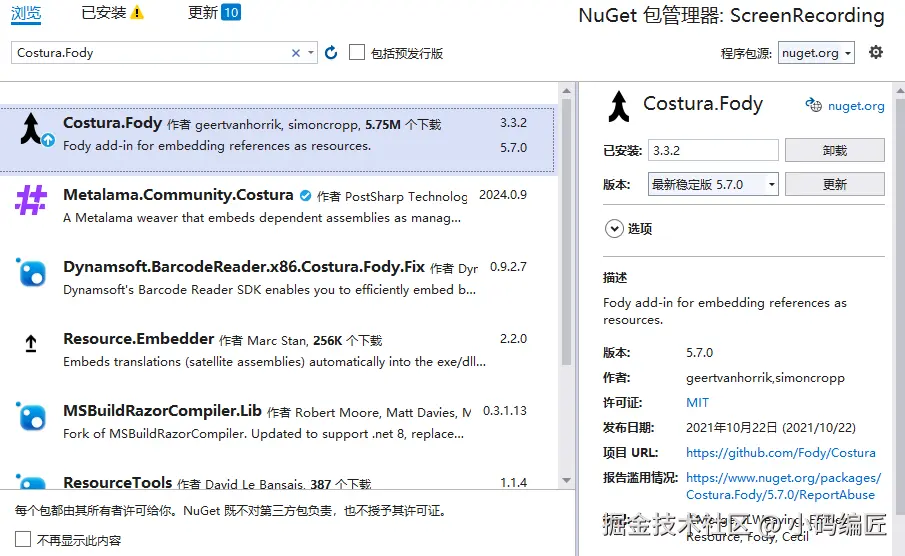Viewport: 905px width, 556px height.
Task: Click the installed version field 3.3.2
Action: point(713,150)
